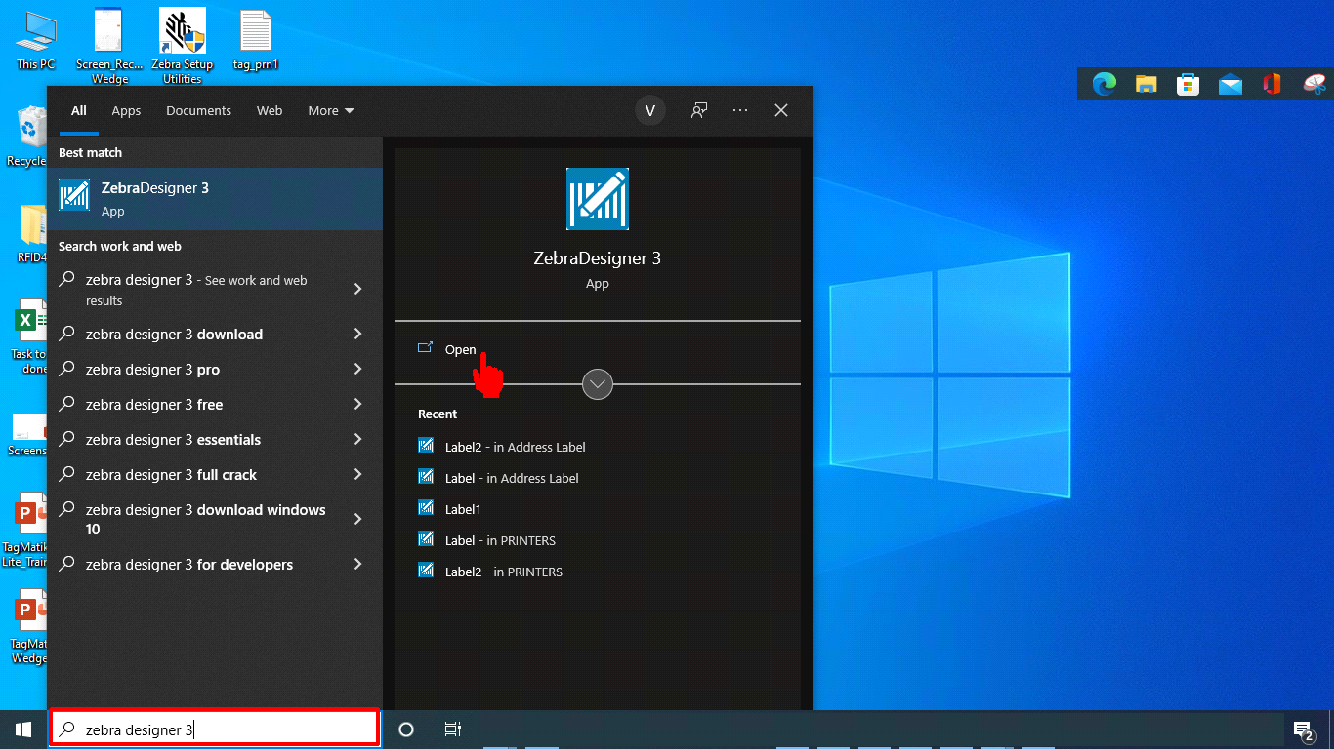1334x749 pixels.
Task: Expand the down chevron under Open
Action: tap(597, 384)
